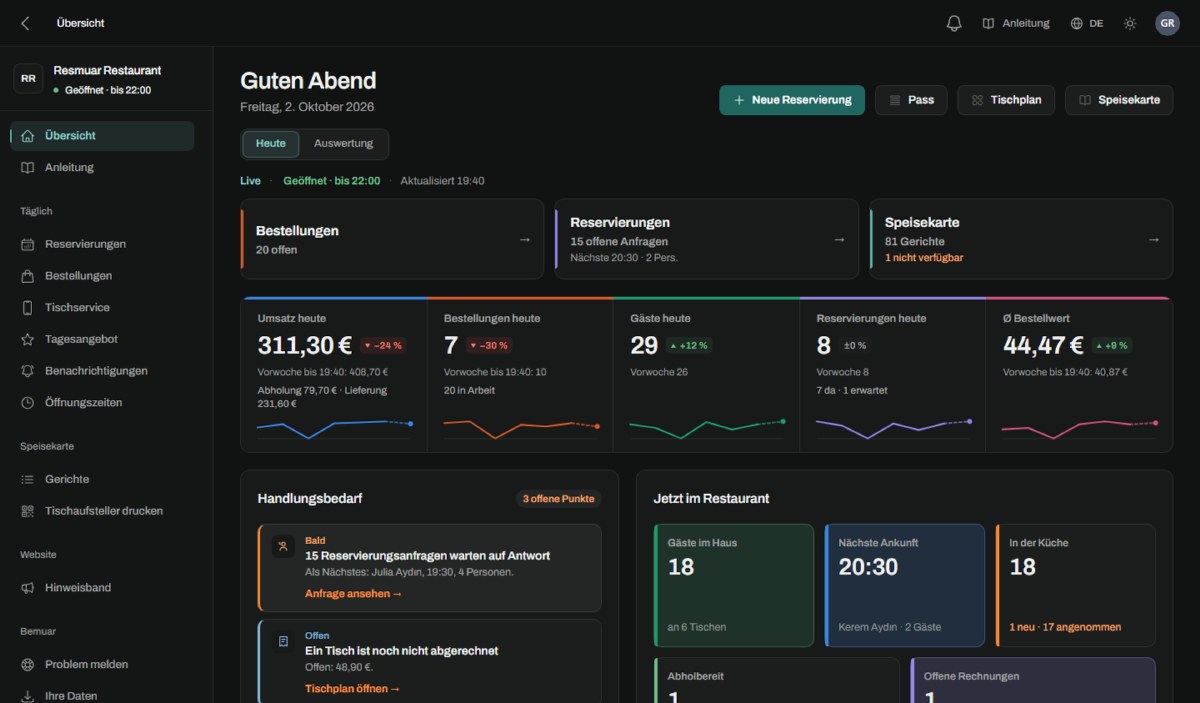
Task: Click the restaurant name Resmuar Restaurant
Action: [x=107, y=71]
